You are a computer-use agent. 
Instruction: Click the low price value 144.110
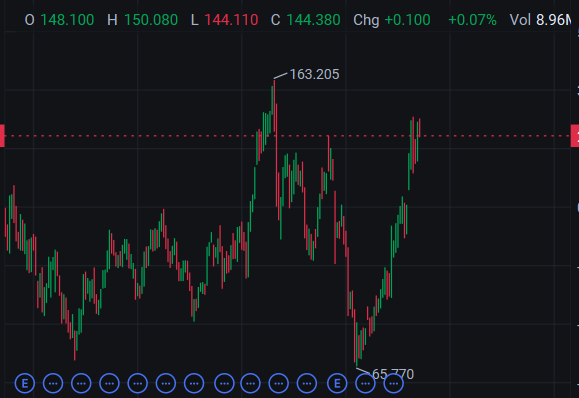[231, 20]
